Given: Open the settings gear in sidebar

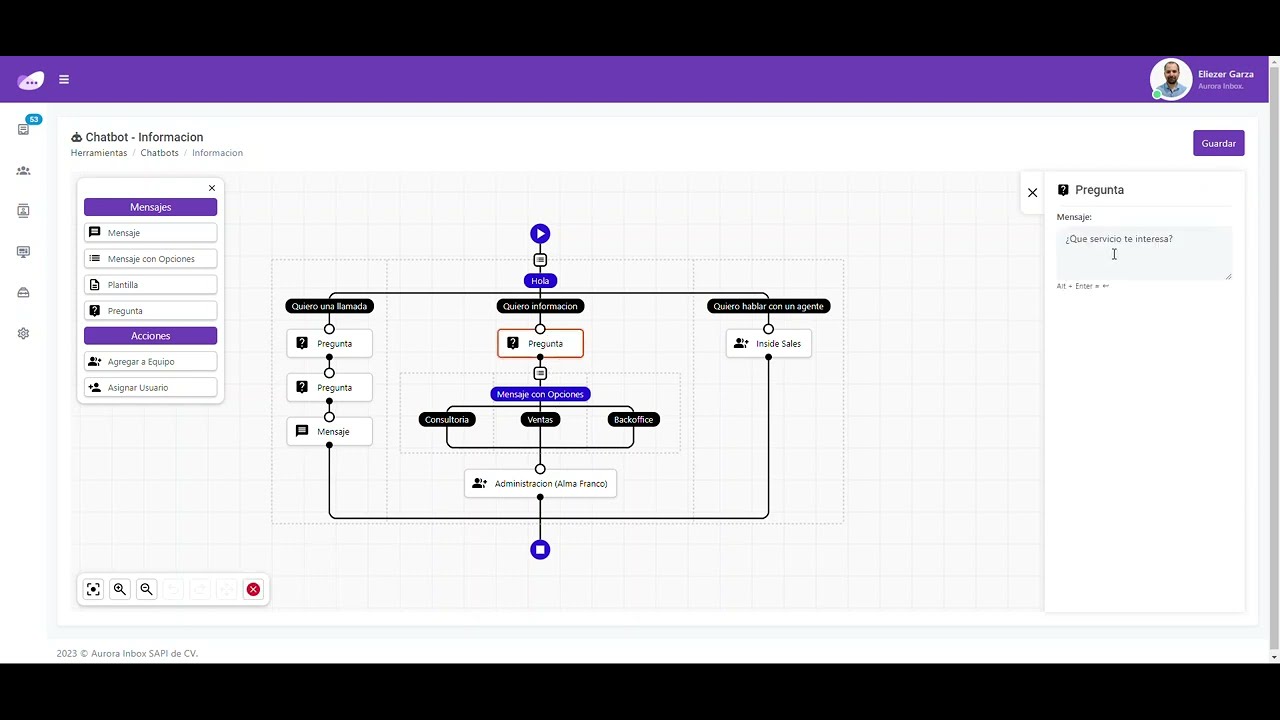Looking at the screenshot, I should pyautogui.click(x=23, y=333).
